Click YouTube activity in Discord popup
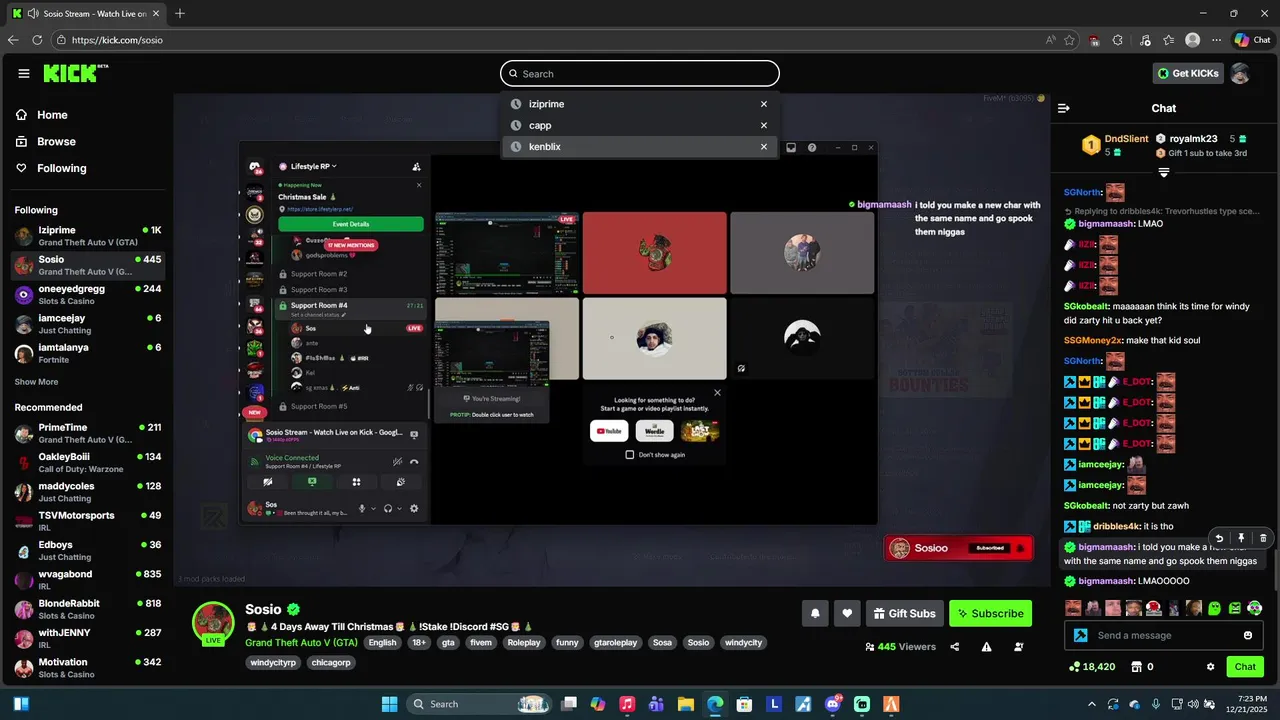1280x720 pixels. click(x=610, y=431)
